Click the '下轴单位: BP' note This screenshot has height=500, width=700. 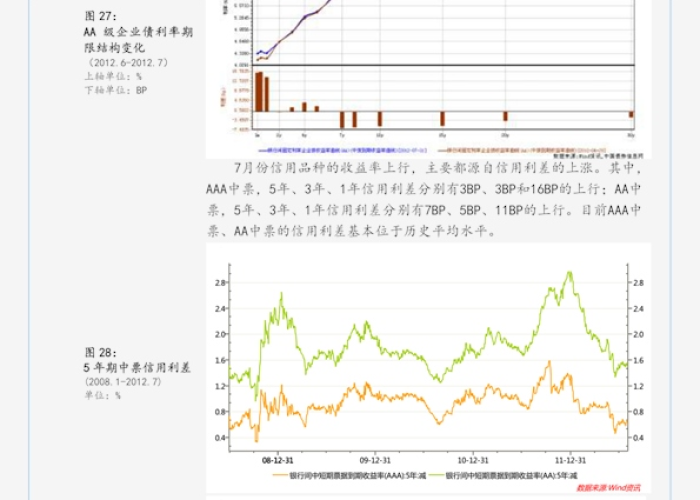[x=116, y=90]
